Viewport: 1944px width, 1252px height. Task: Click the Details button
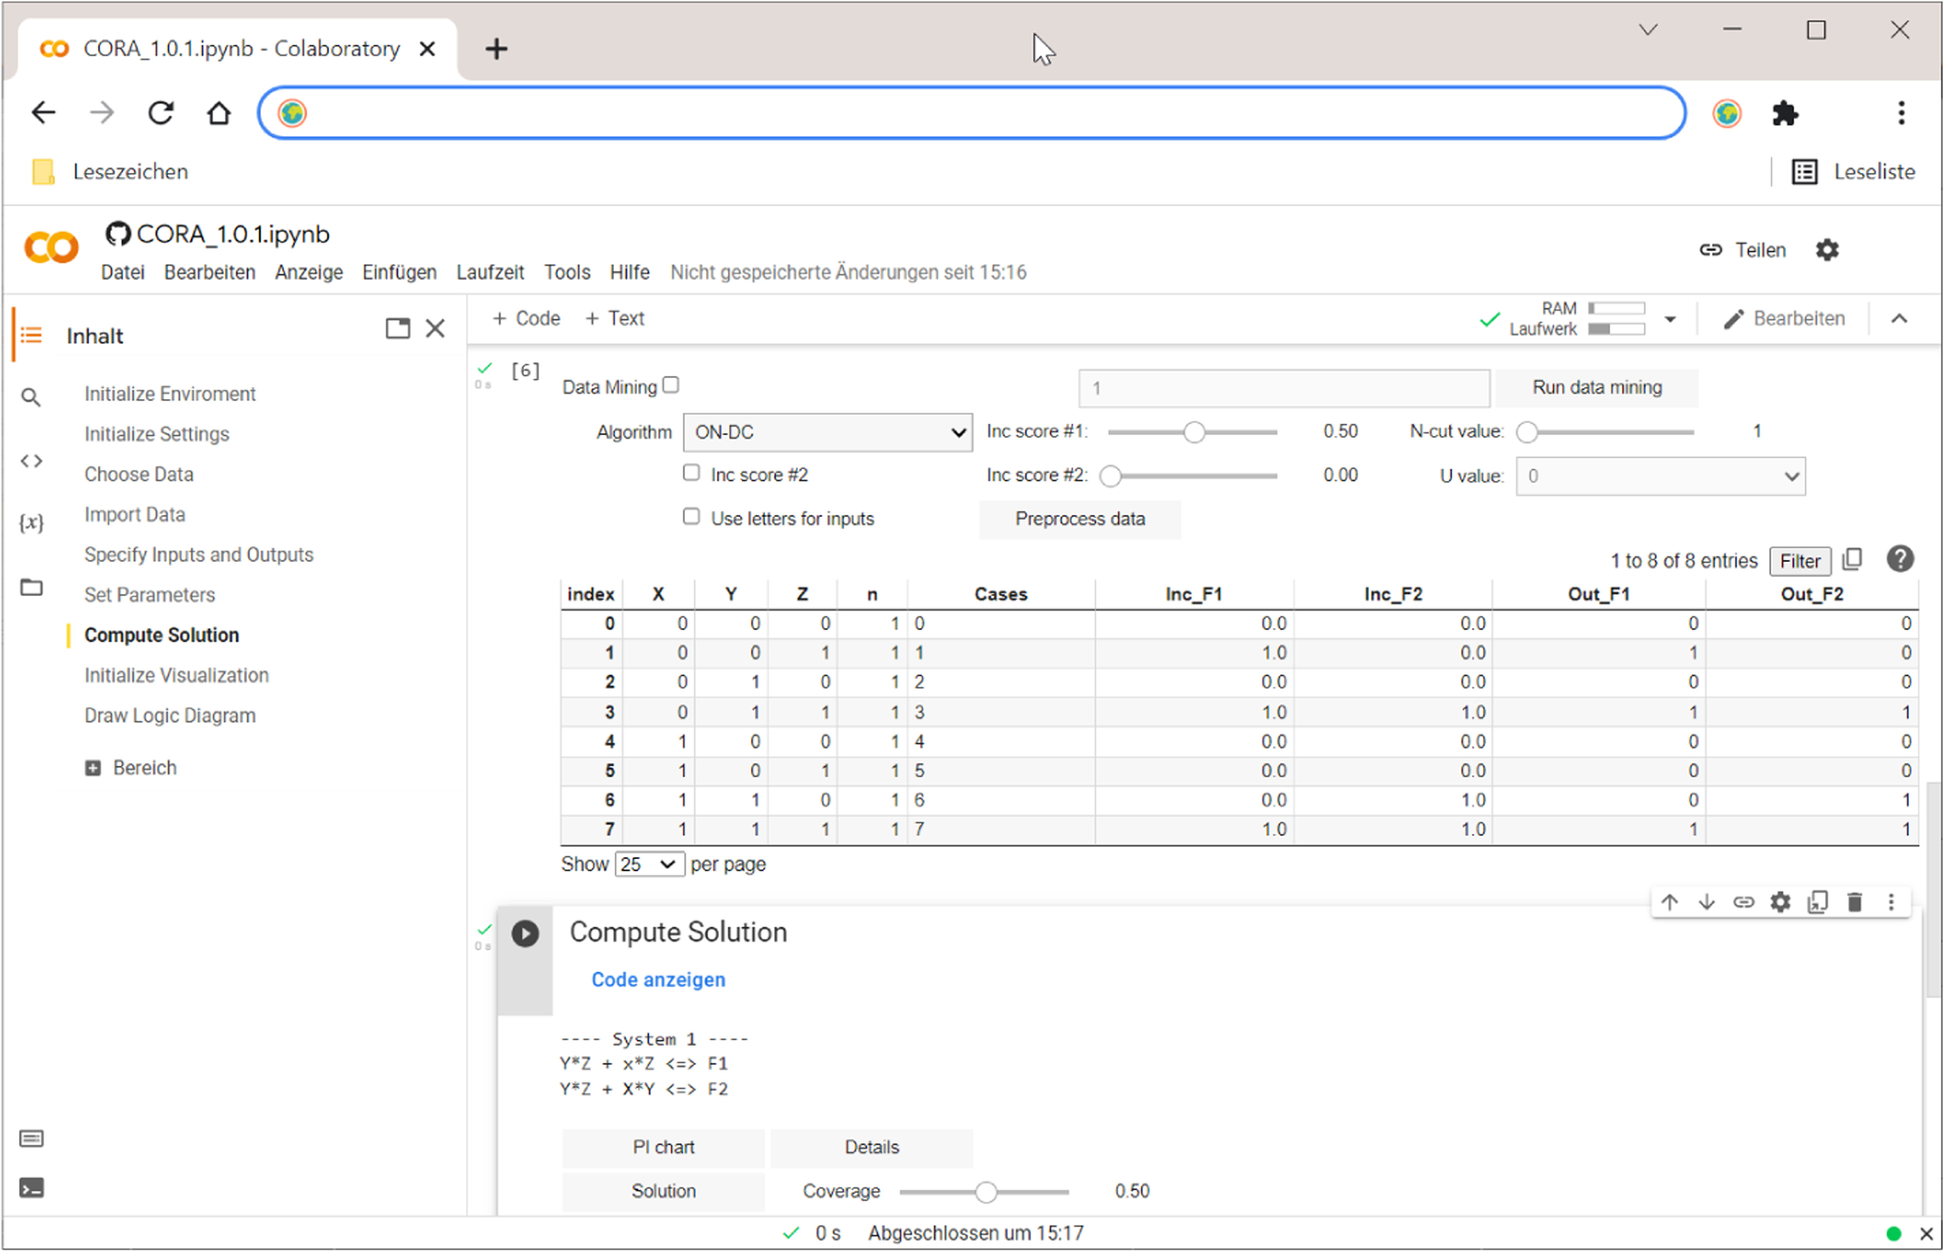pos(872,1148)
